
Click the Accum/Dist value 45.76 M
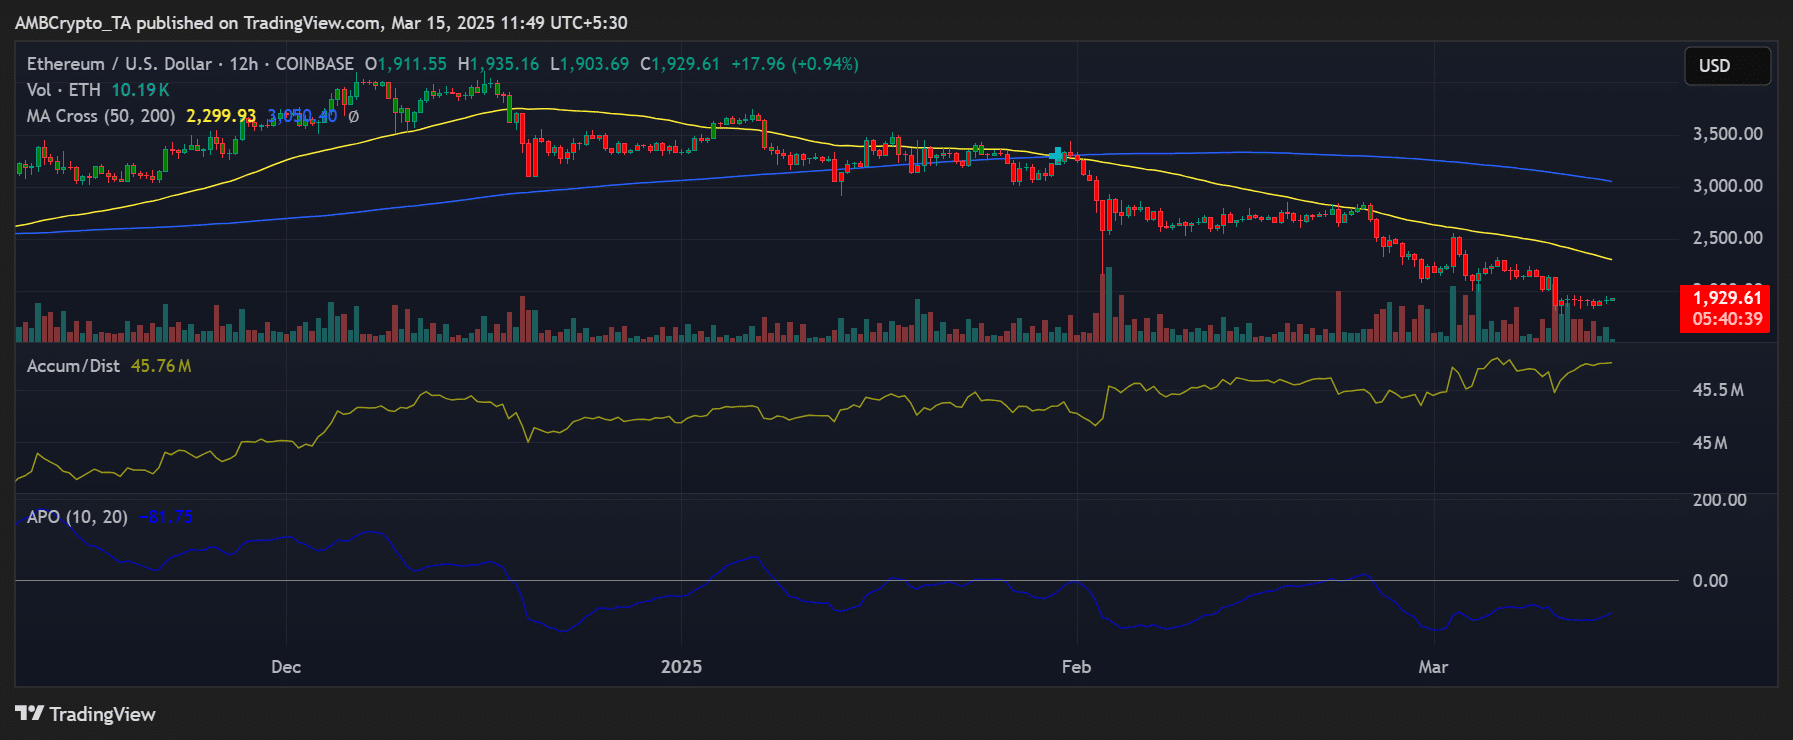tap(161, 366)
